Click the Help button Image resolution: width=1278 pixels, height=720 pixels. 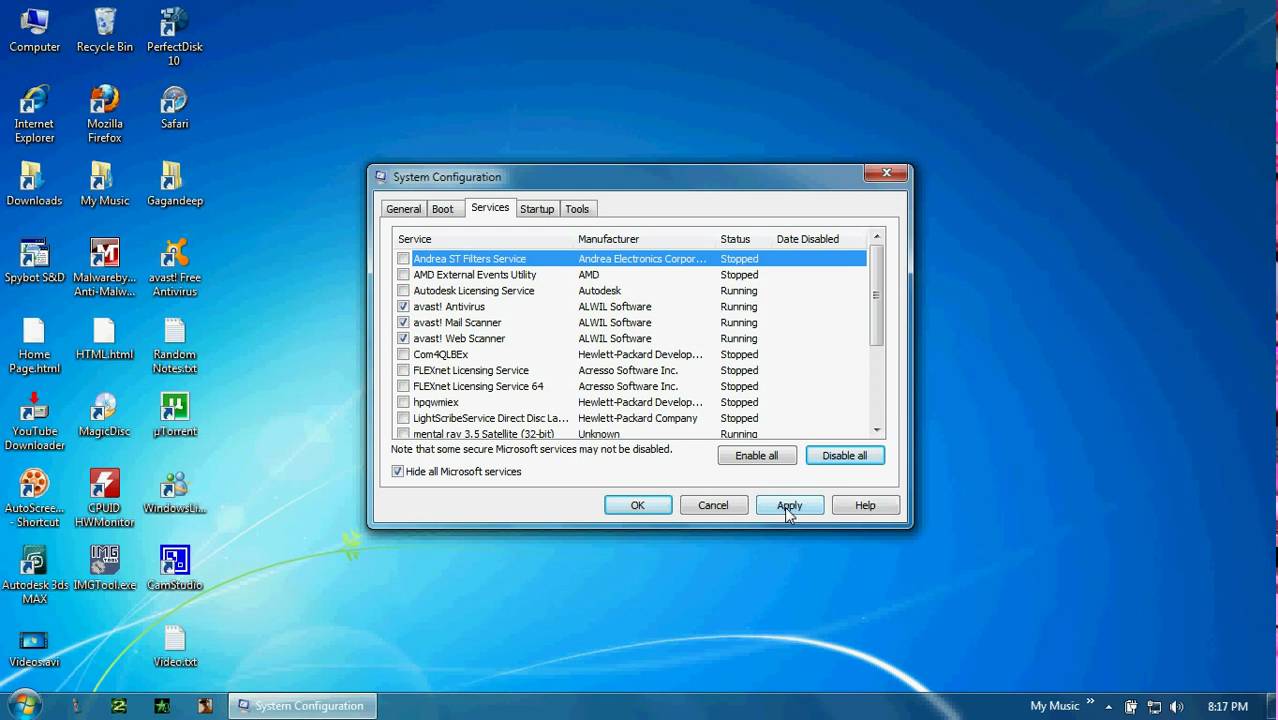pos(866,506)
